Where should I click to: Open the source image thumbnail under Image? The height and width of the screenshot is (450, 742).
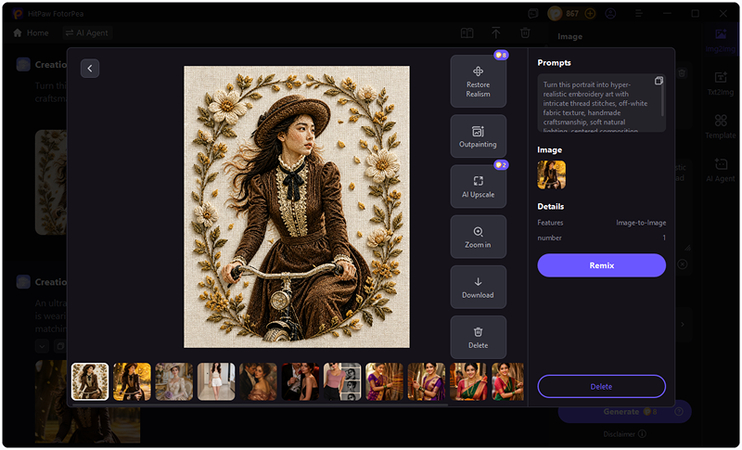click(551, 175)
